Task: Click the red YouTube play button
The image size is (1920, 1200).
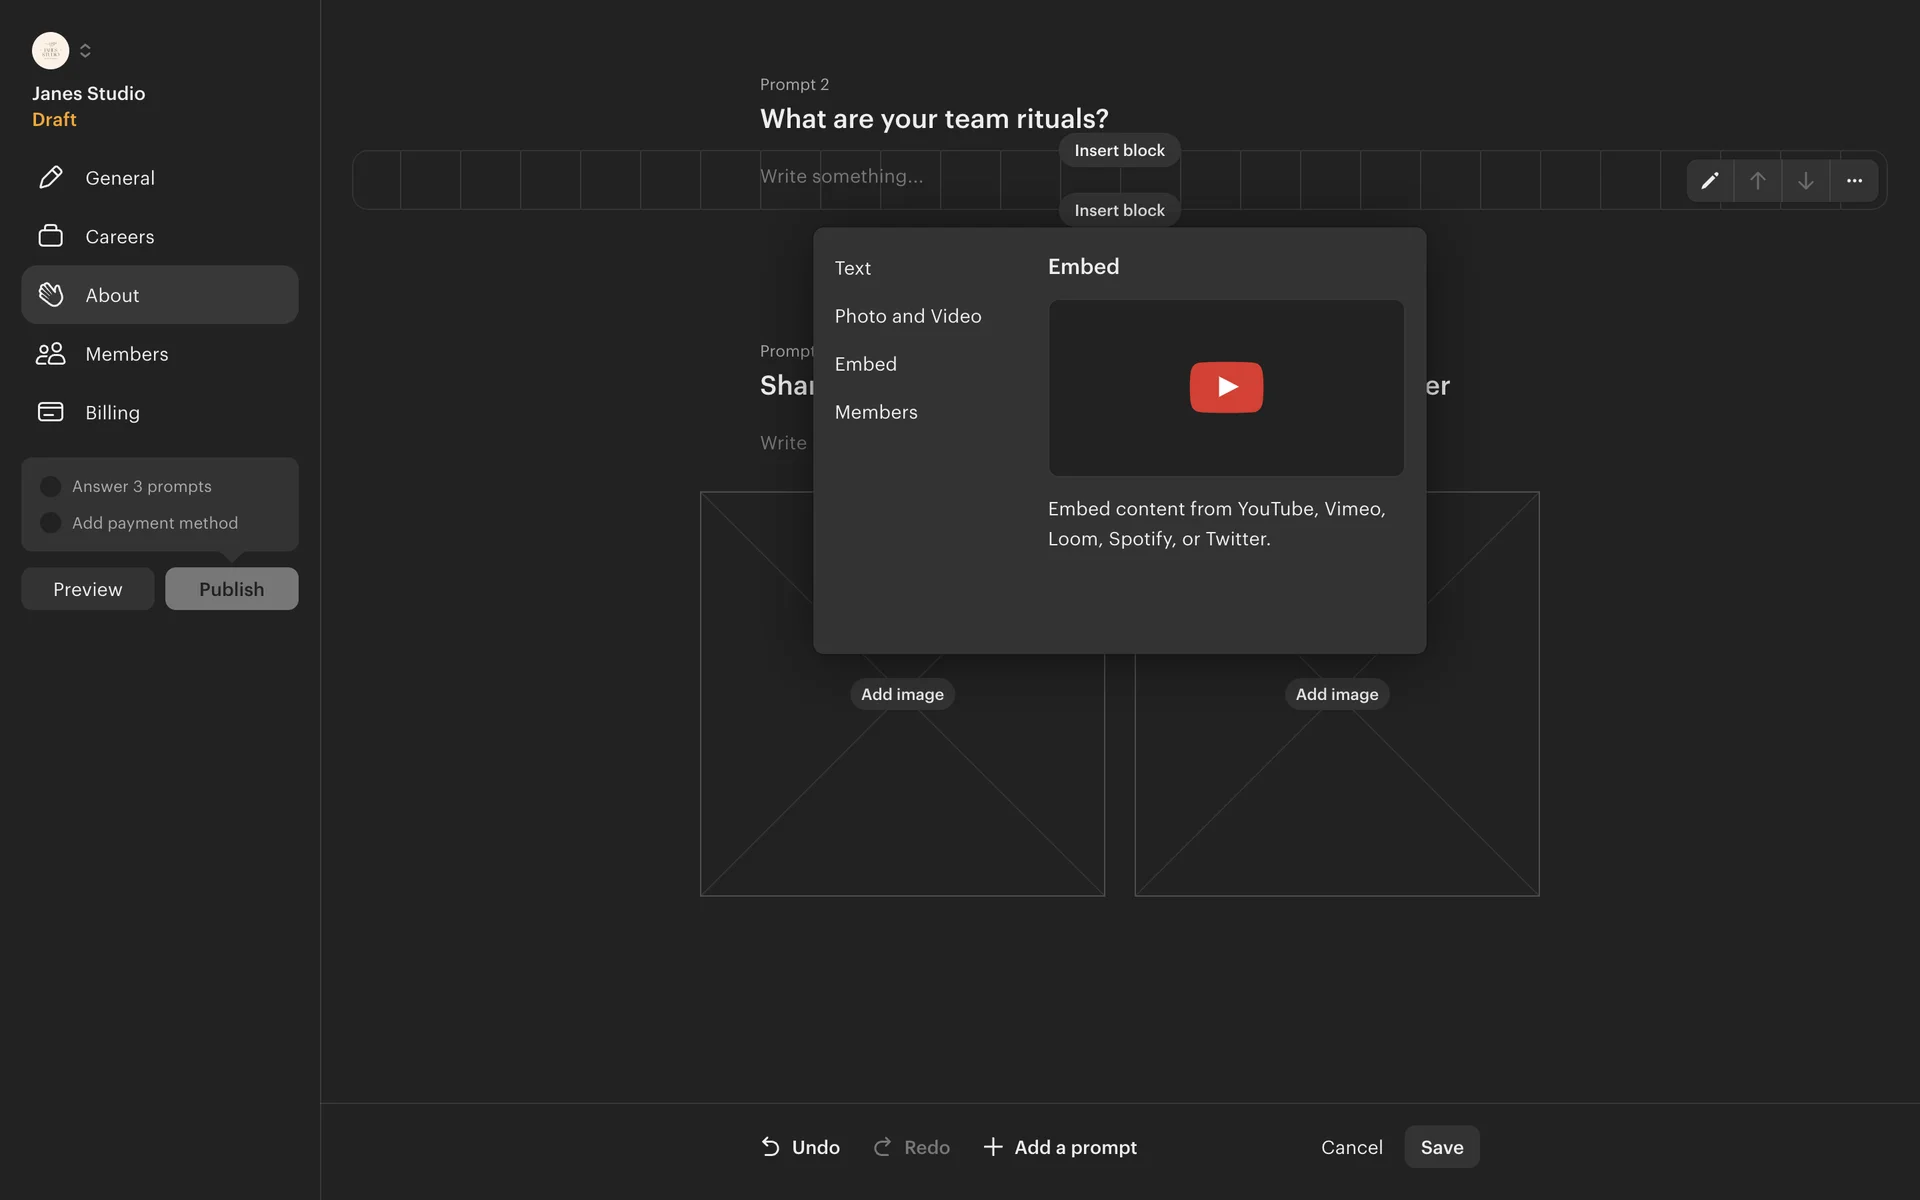Action: [x=1226, y=387]
